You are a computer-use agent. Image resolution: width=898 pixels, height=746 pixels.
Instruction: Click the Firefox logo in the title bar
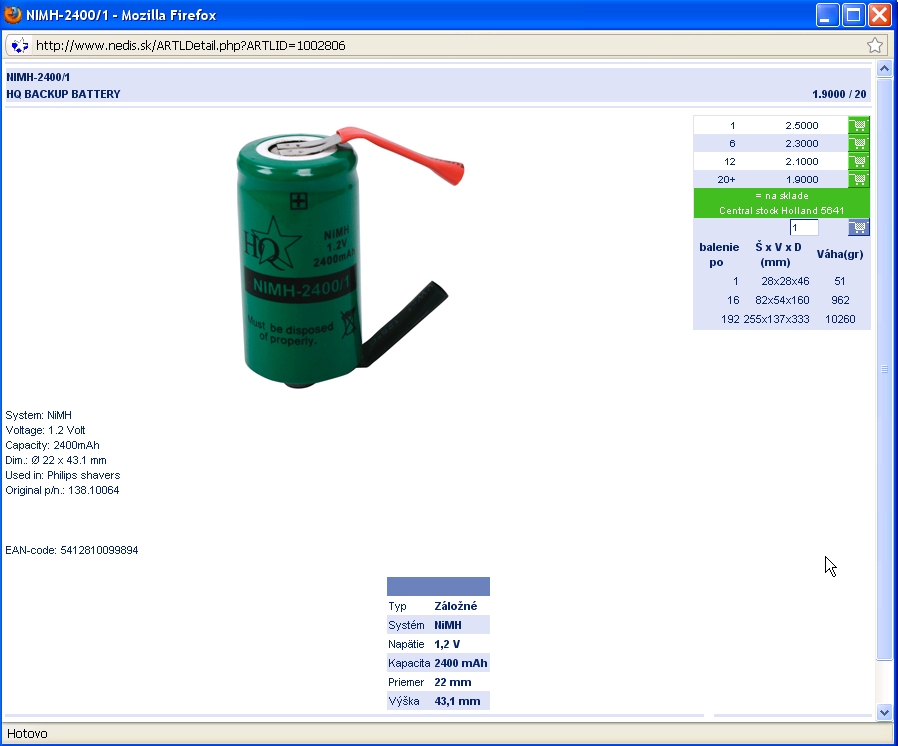click(13, 14)
